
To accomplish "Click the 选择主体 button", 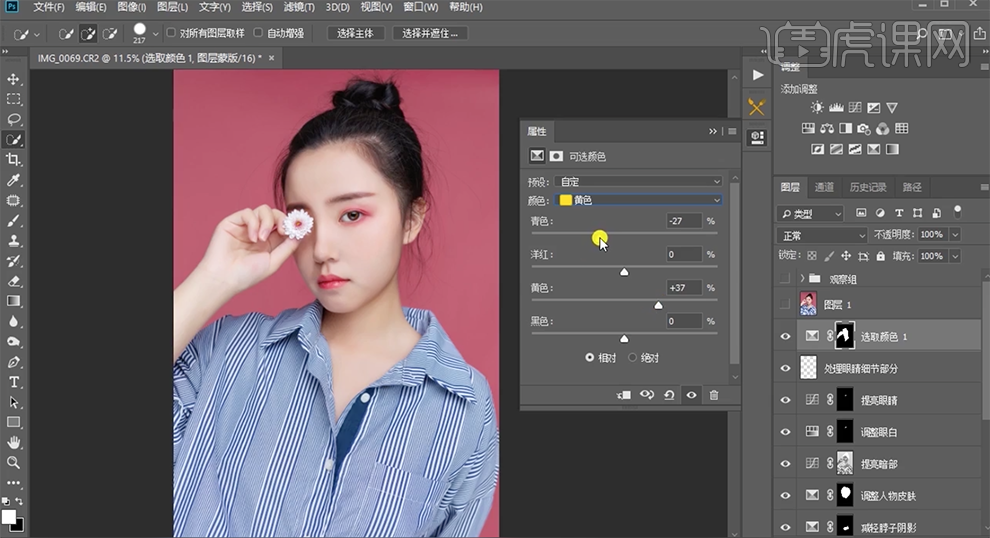I will pos(355,33).
